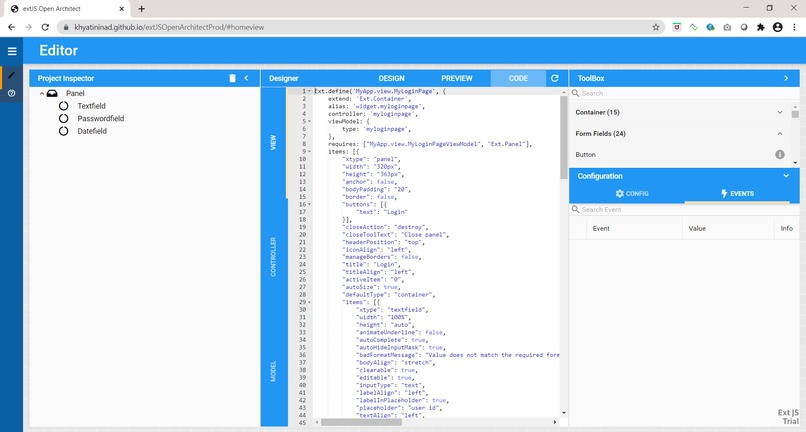The height and width of the screenshot is (432, 806).
Task: Select Passwordfield tree item
Action: point(101,118)
